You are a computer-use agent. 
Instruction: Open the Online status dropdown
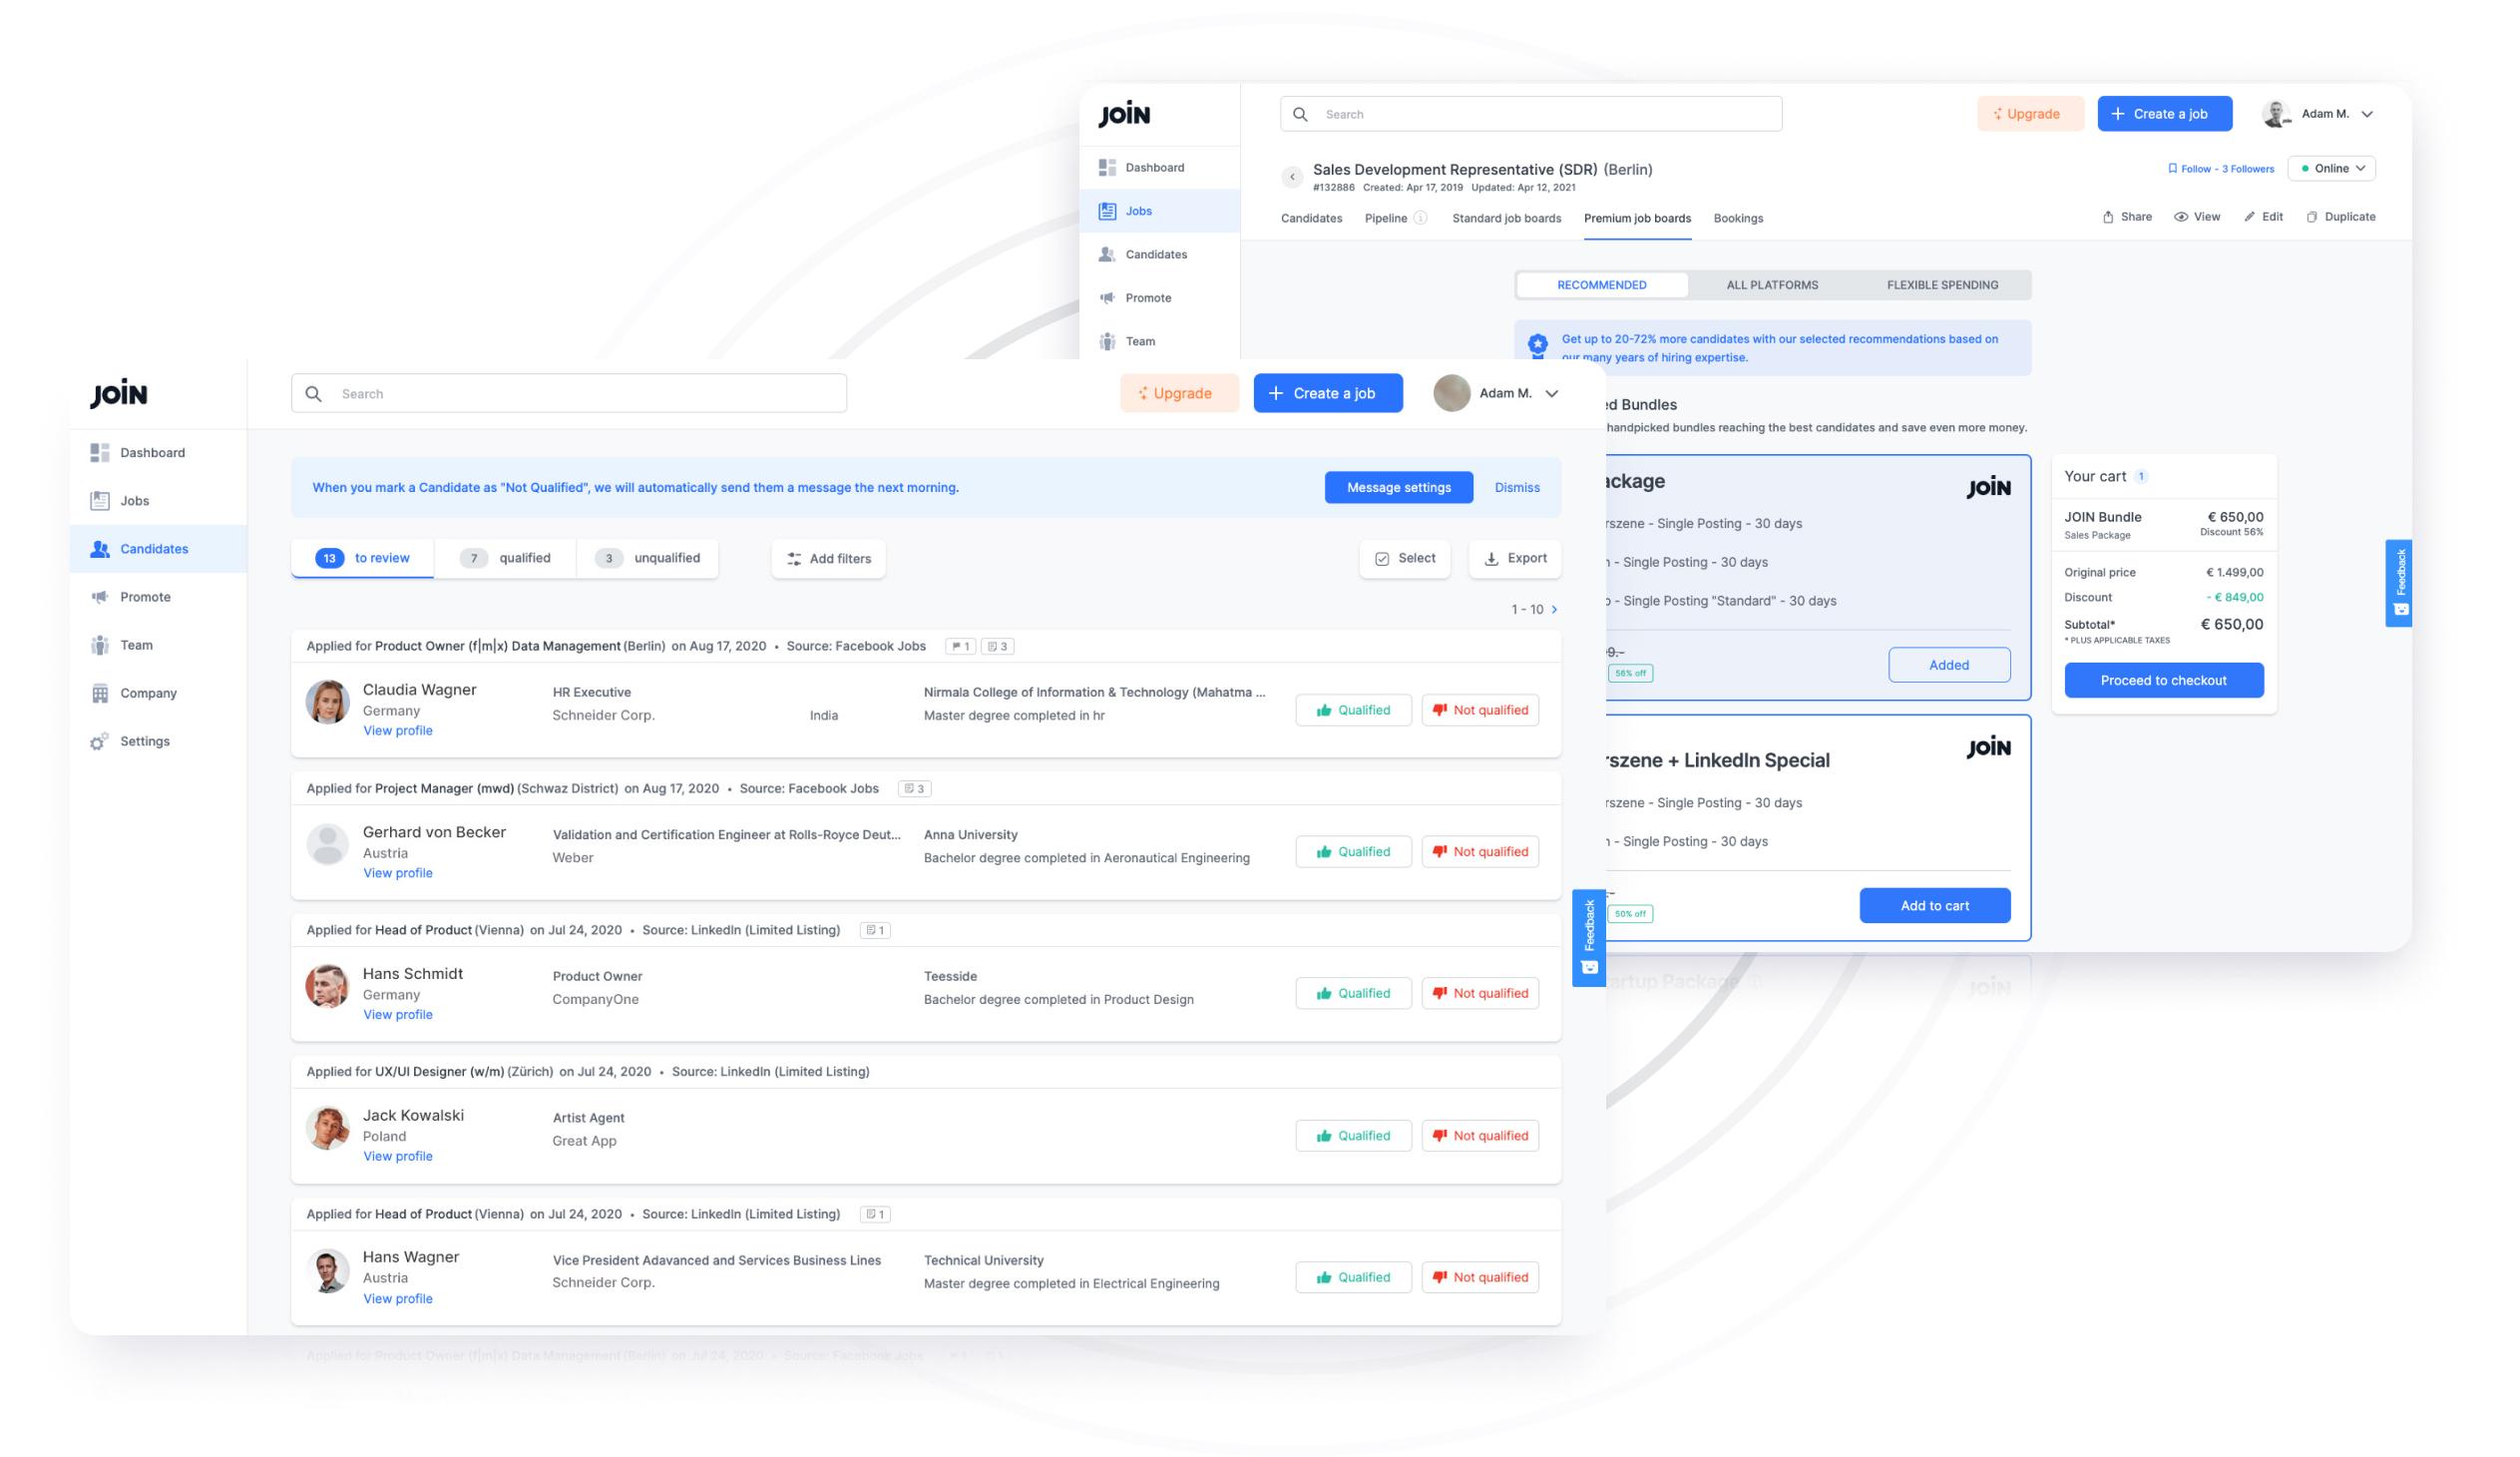[2331, 169]
